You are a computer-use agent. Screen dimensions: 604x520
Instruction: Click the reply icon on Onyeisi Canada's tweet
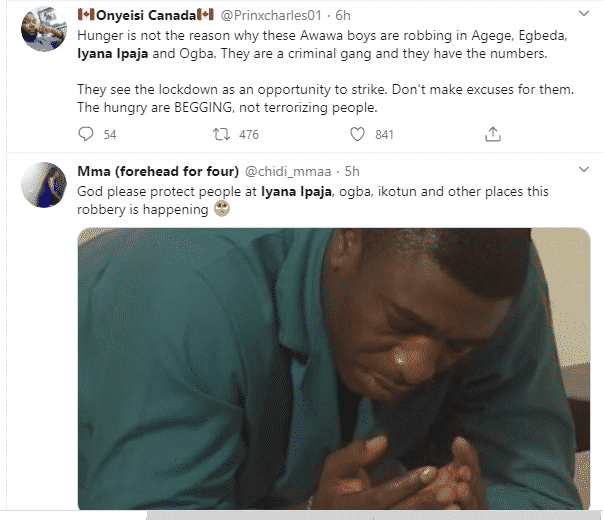coord(85,134)
